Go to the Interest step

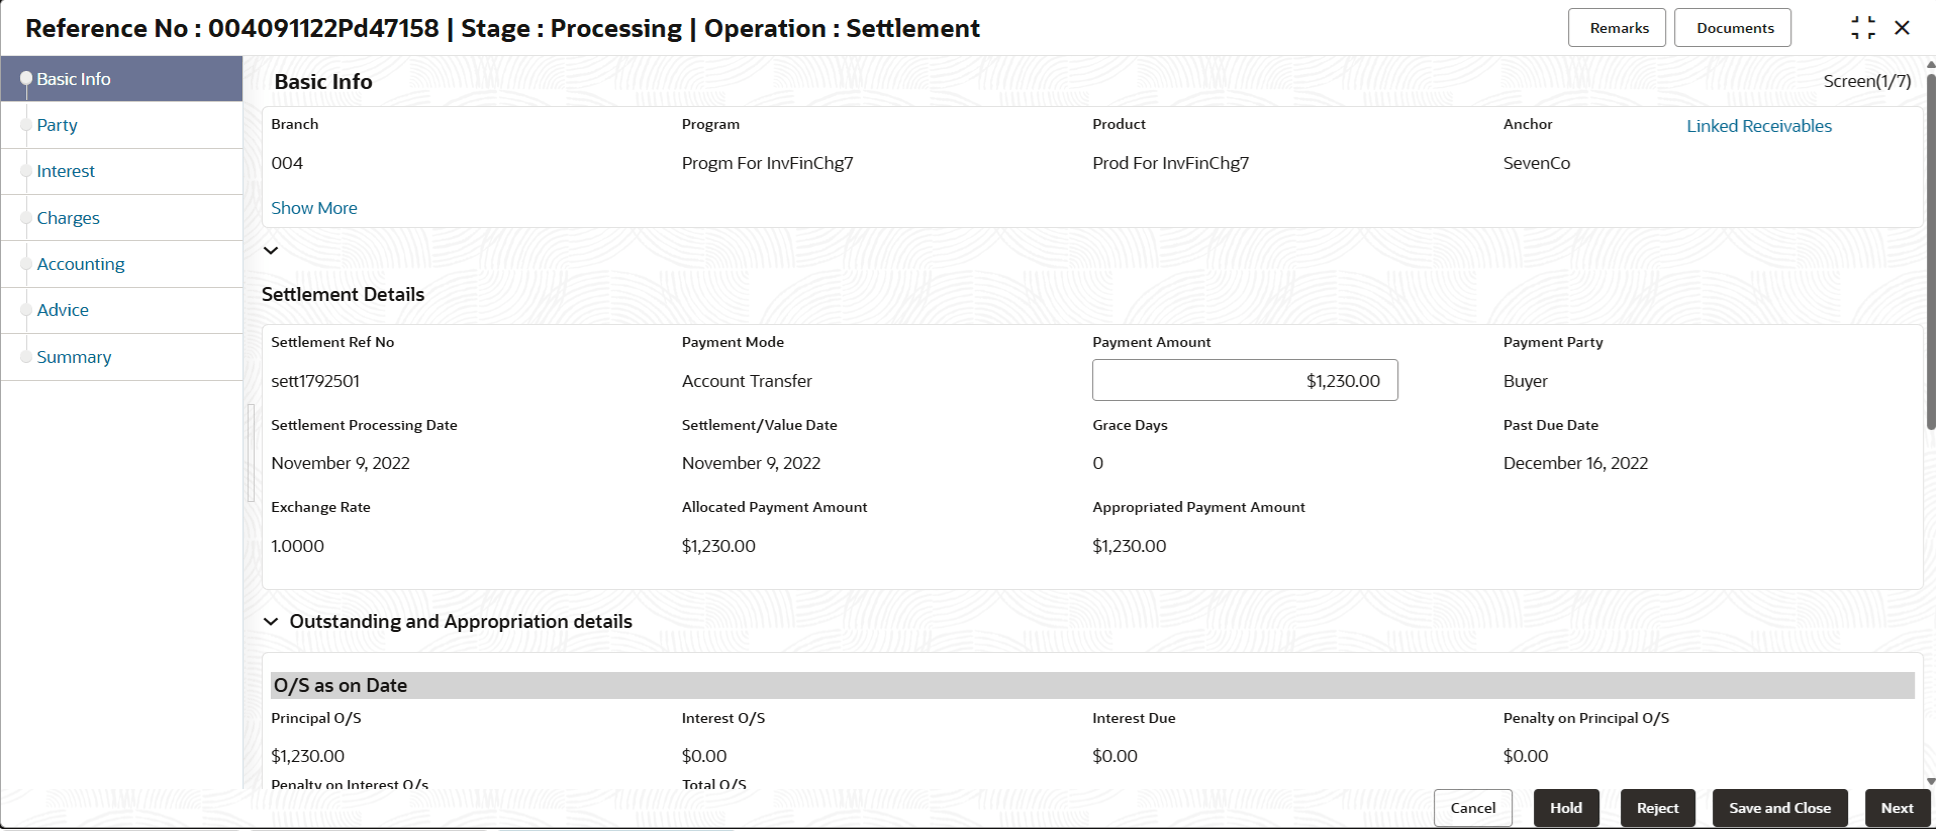click(66, 171)
